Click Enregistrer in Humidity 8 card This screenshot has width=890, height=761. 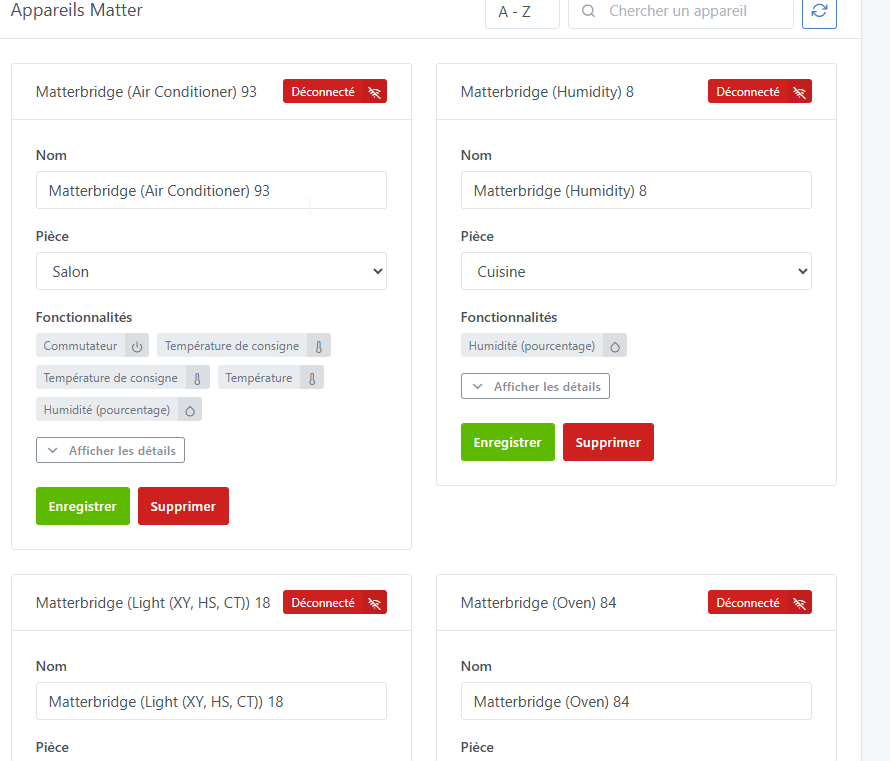point(507,442)
